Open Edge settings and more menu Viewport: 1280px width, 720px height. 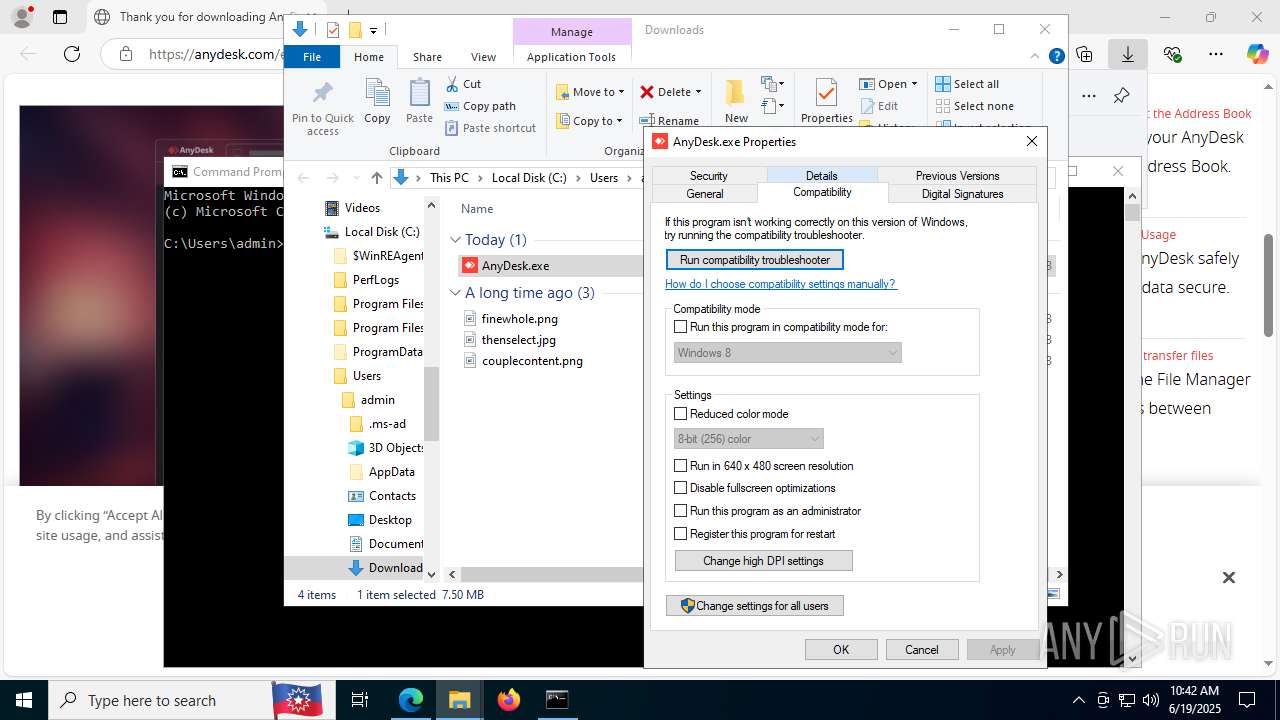(x=1215, y=54)
